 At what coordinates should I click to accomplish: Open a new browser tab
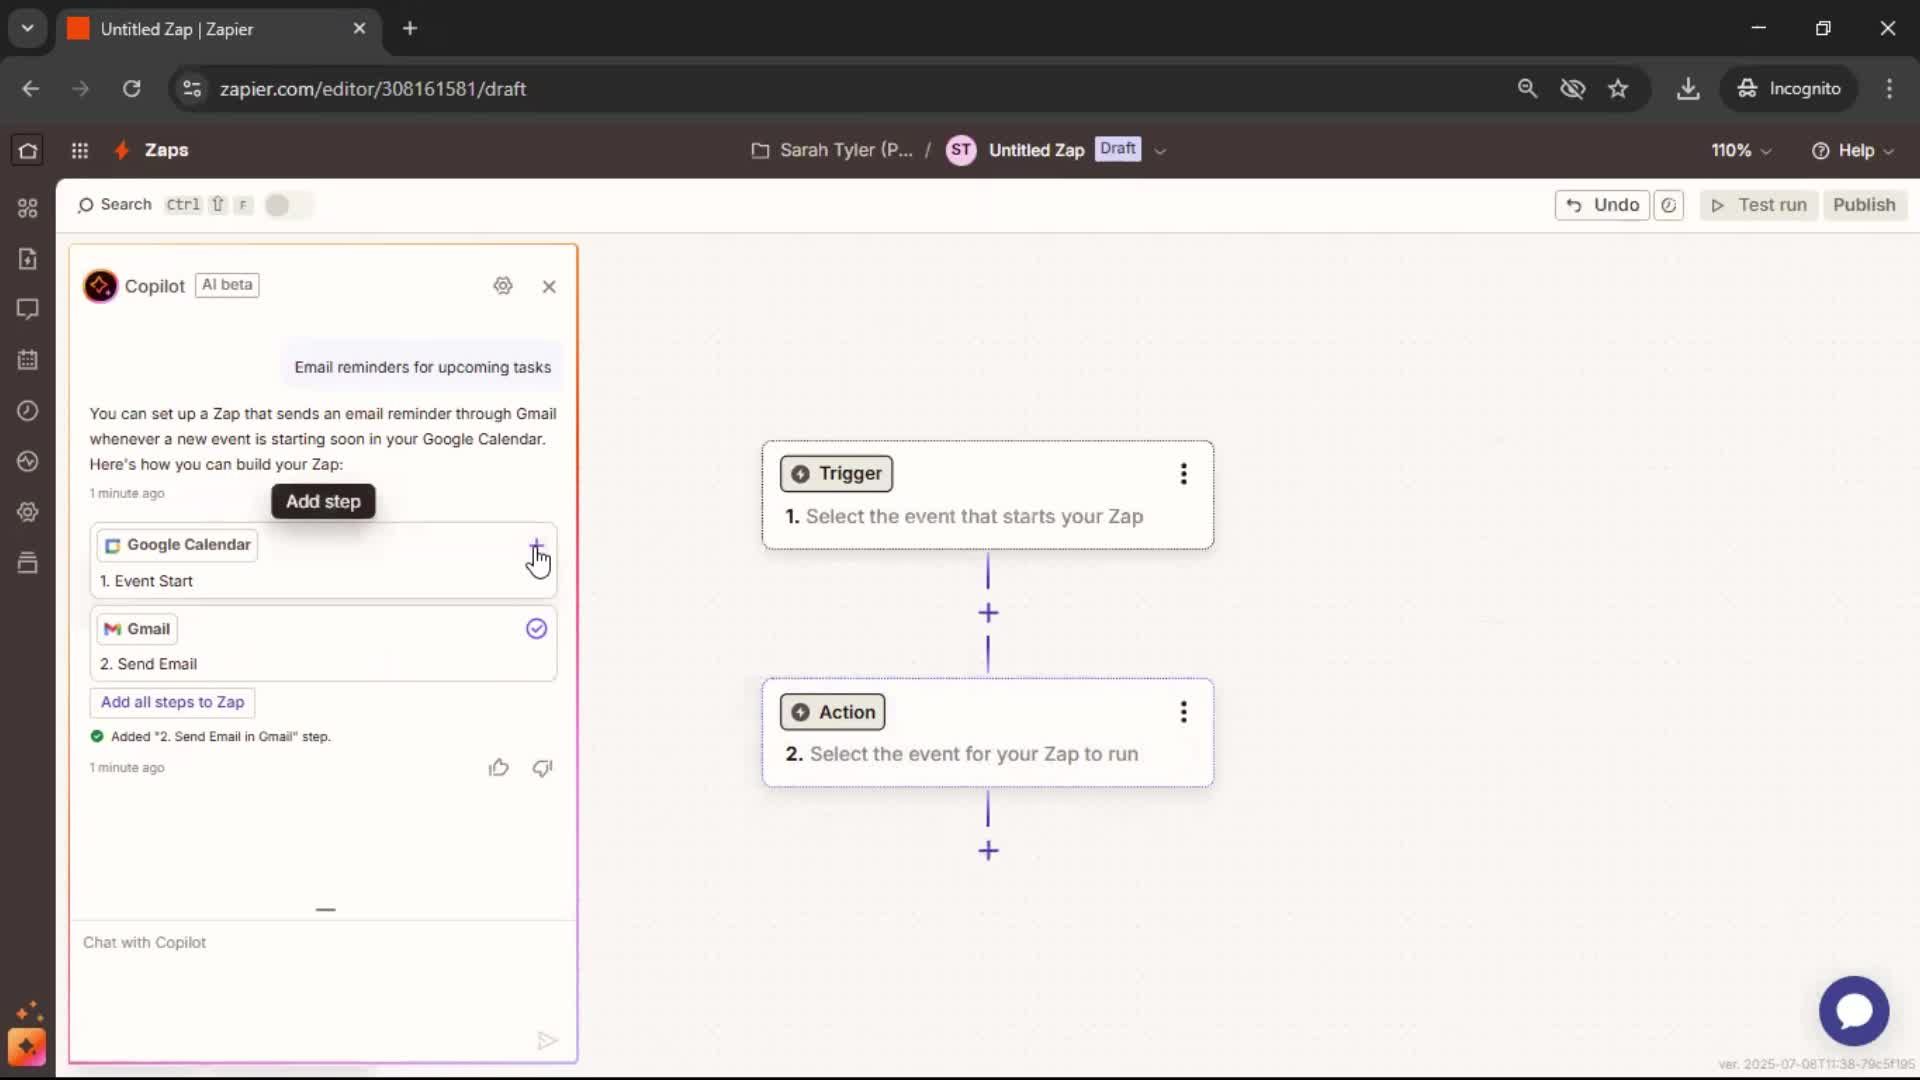tap(410, 28)
